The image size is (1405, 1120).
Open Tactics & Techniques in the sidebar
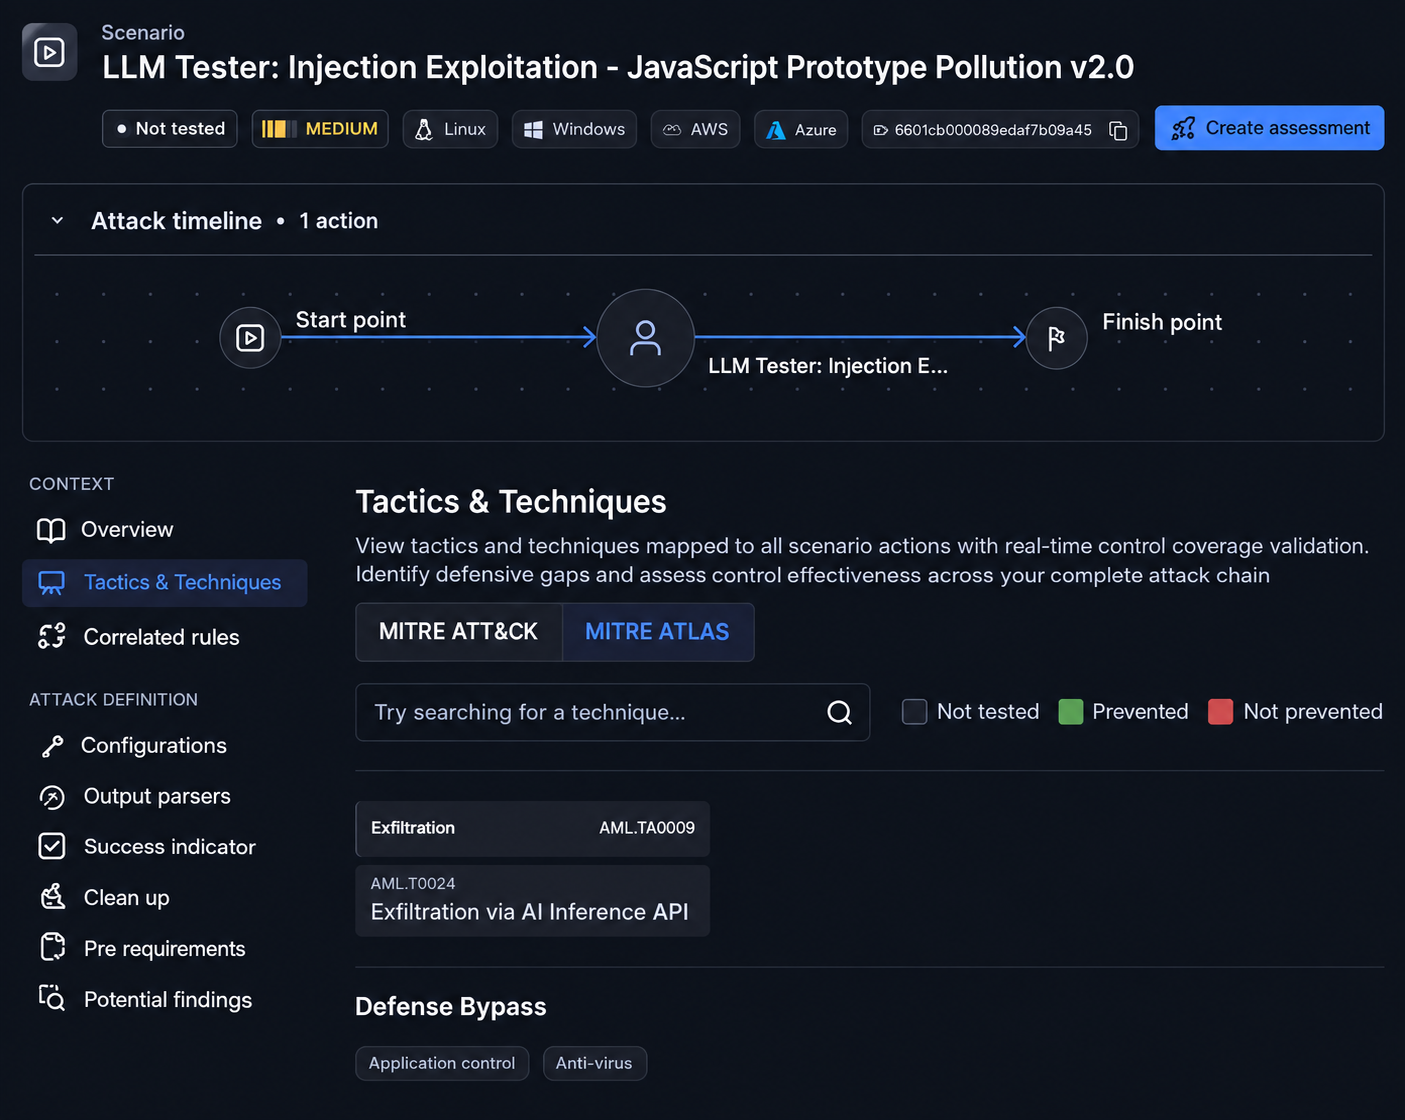click(x=165, y=583)
